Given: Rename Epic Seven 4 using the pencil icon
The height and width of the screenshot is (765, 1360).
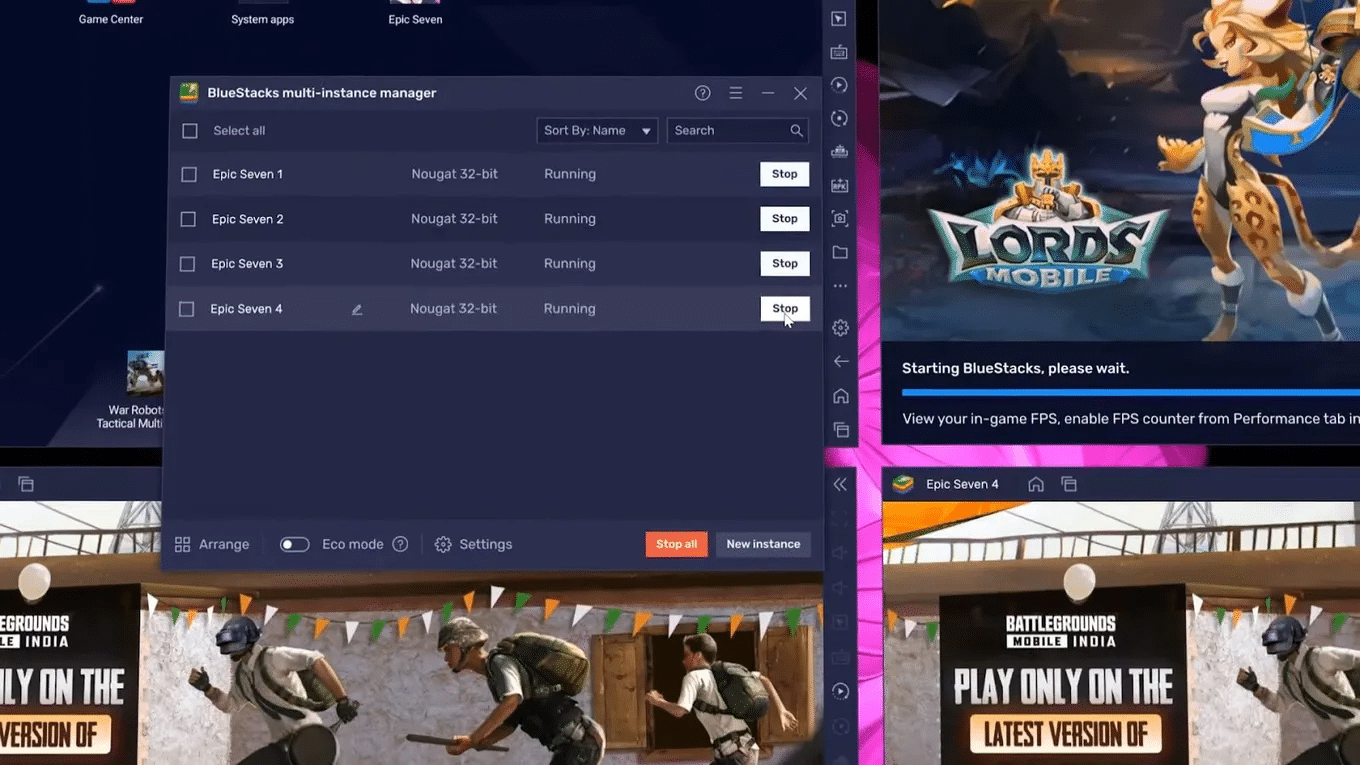Looking at the screenshot, I should coord(357,310).
